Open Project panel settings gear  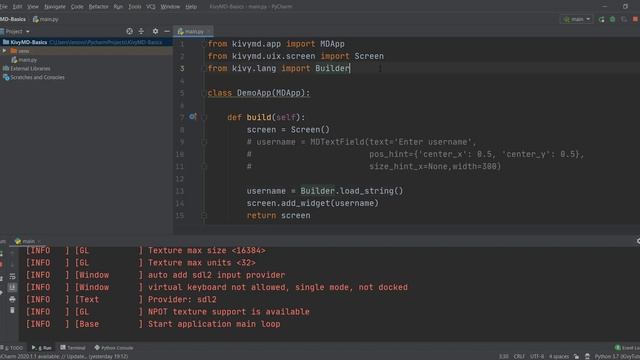[155, 31]
